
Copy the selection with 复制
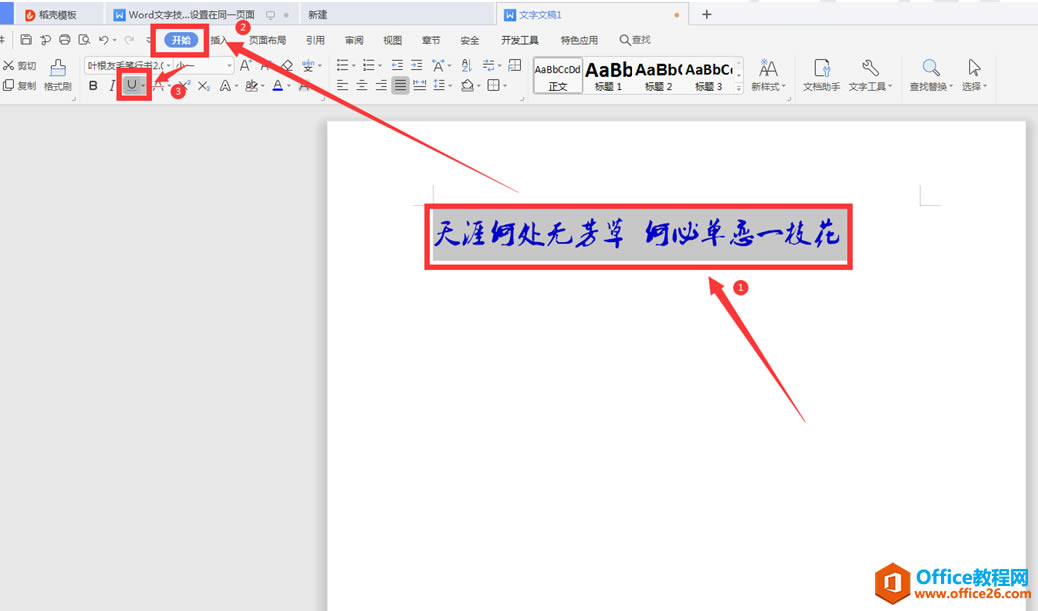click(20, 85)
